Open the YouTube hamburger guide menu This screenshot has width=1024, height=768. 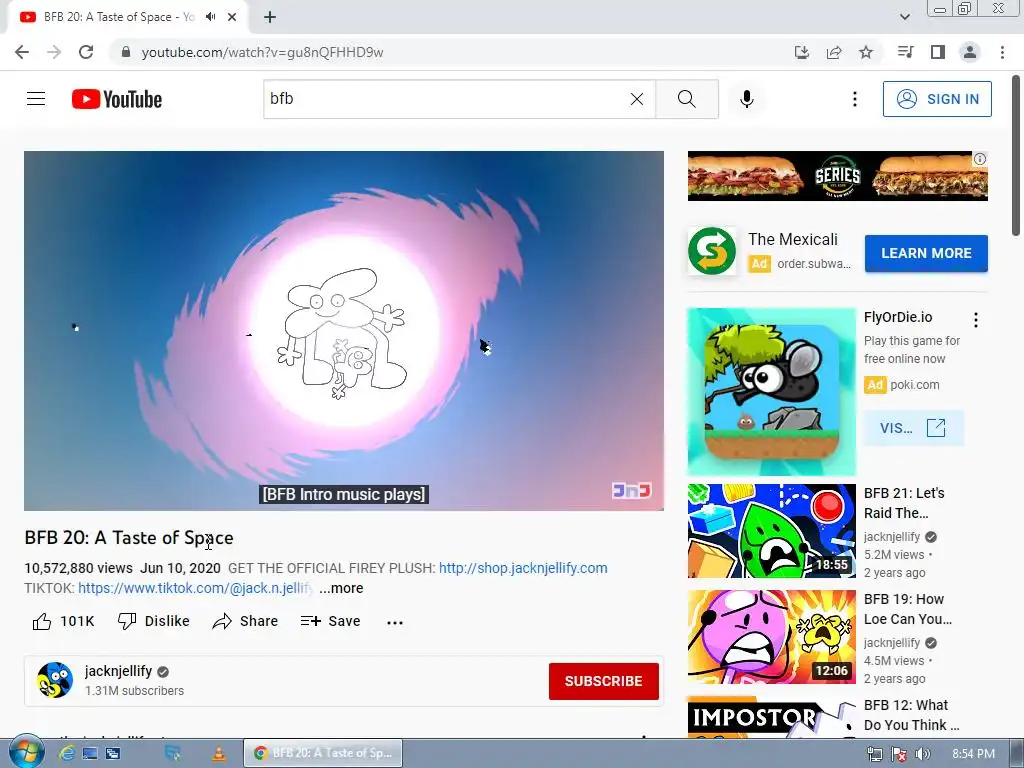pos(36,99)
